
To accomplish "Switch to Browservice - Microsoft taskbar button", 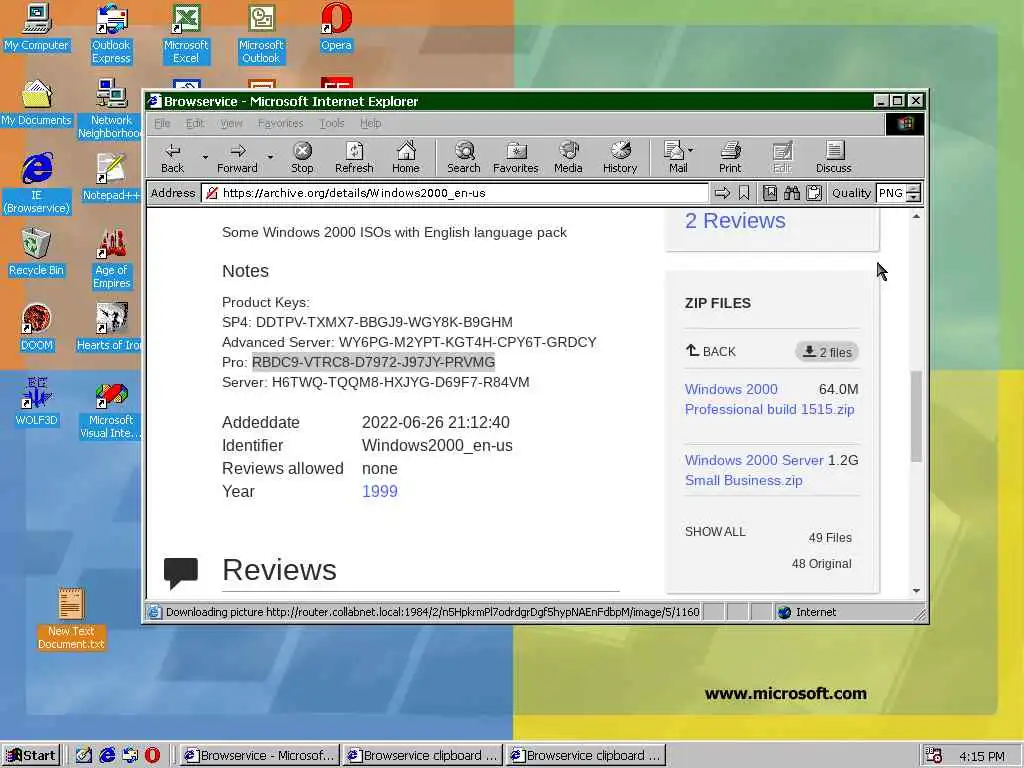I will (x=259, y=756).
